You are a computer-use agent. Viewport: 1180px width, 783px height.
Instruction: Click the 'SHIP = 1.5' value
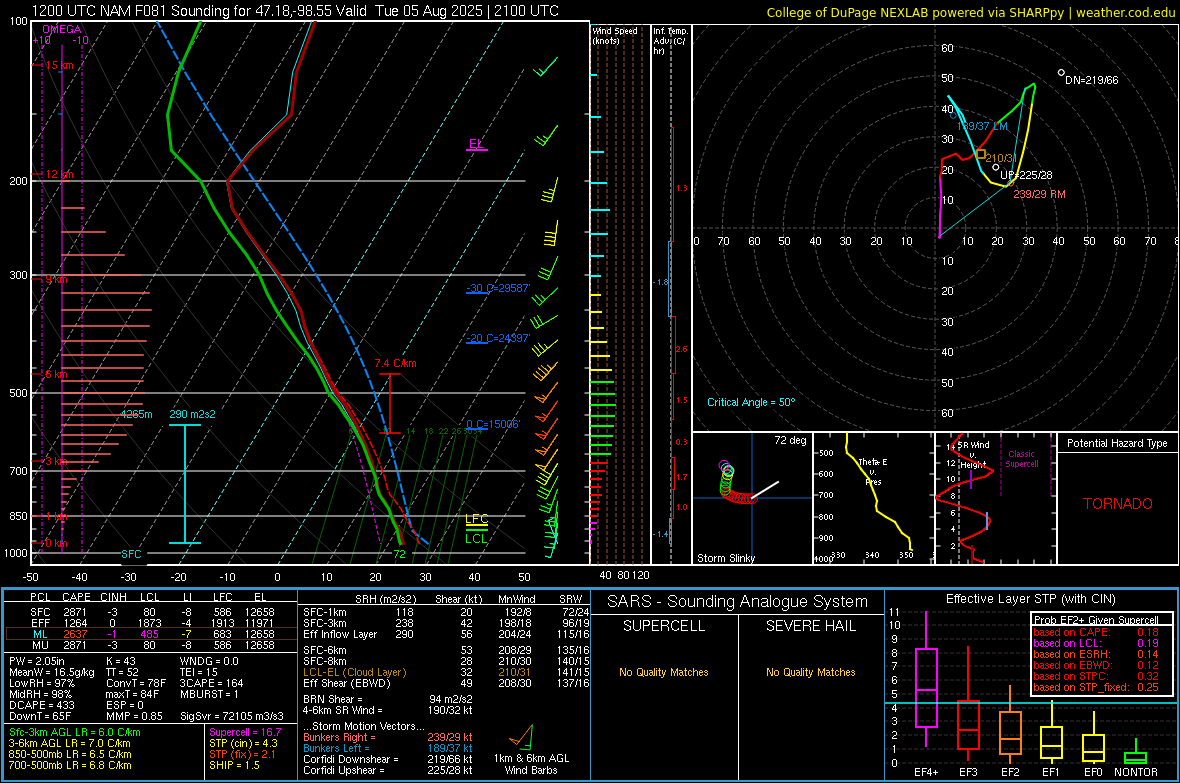(234, 765)
